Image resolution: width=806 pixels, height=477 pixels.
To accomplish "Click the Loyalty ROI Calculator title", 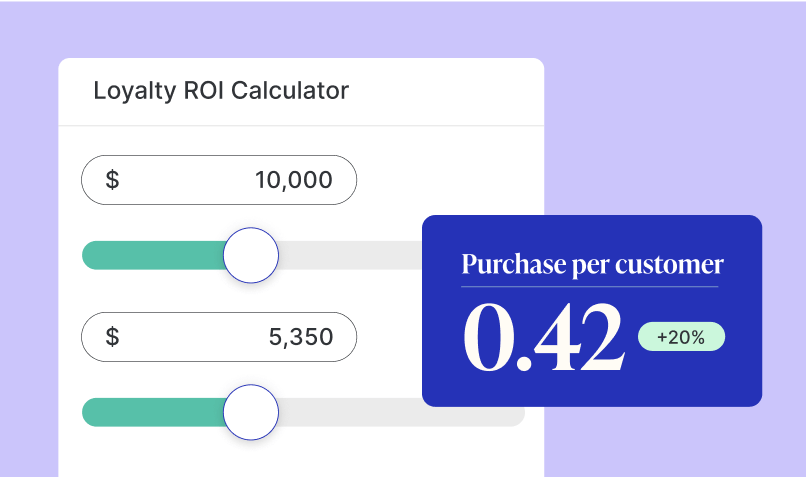I will [221, 91].
